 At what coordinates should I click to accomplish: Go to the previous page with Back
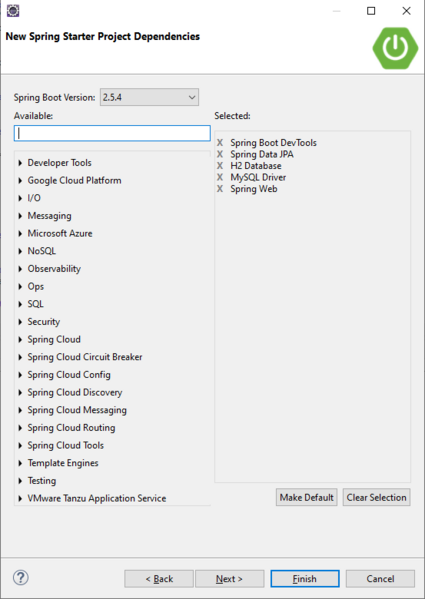pyautogui.click(x=159, y=579)
